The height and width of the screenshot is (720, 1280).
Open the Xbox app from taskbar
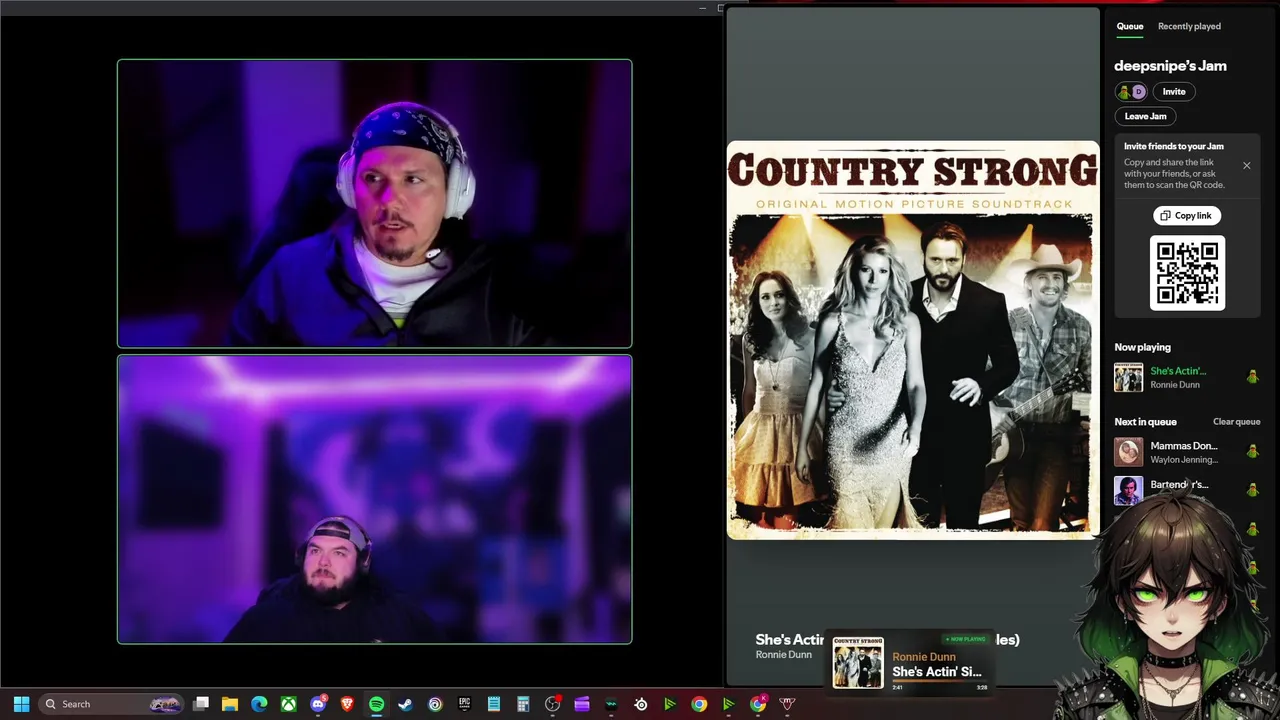[x=288, y=704]
